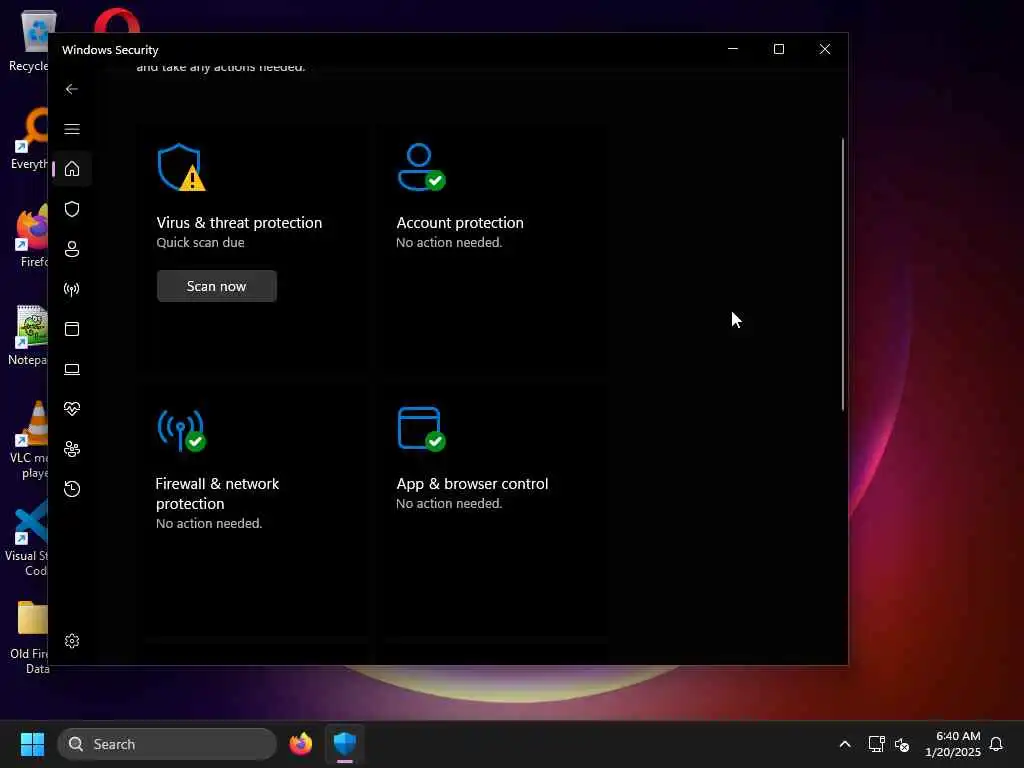This screenshot has width=1024, height=768.
Task: Click the Windows Security title bar text
Action: pos(110,50)
